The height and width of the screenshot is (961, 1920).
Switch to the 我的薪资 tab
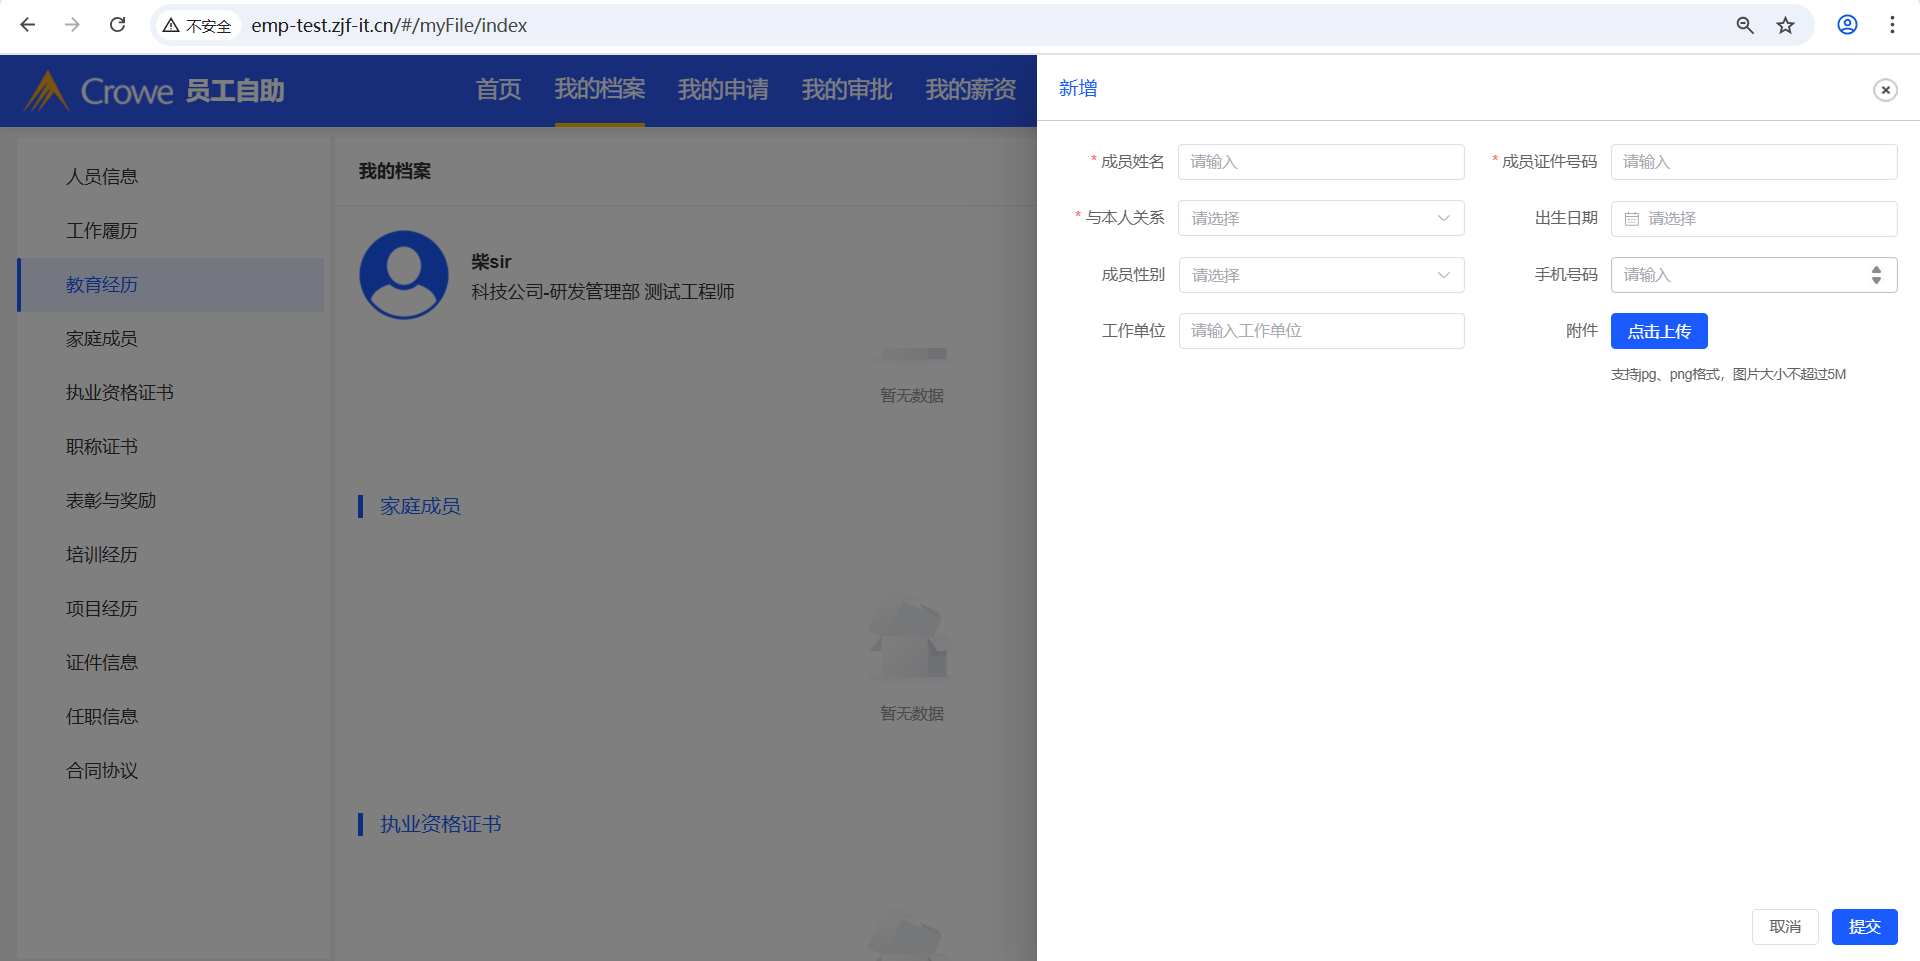pos(970,90)
